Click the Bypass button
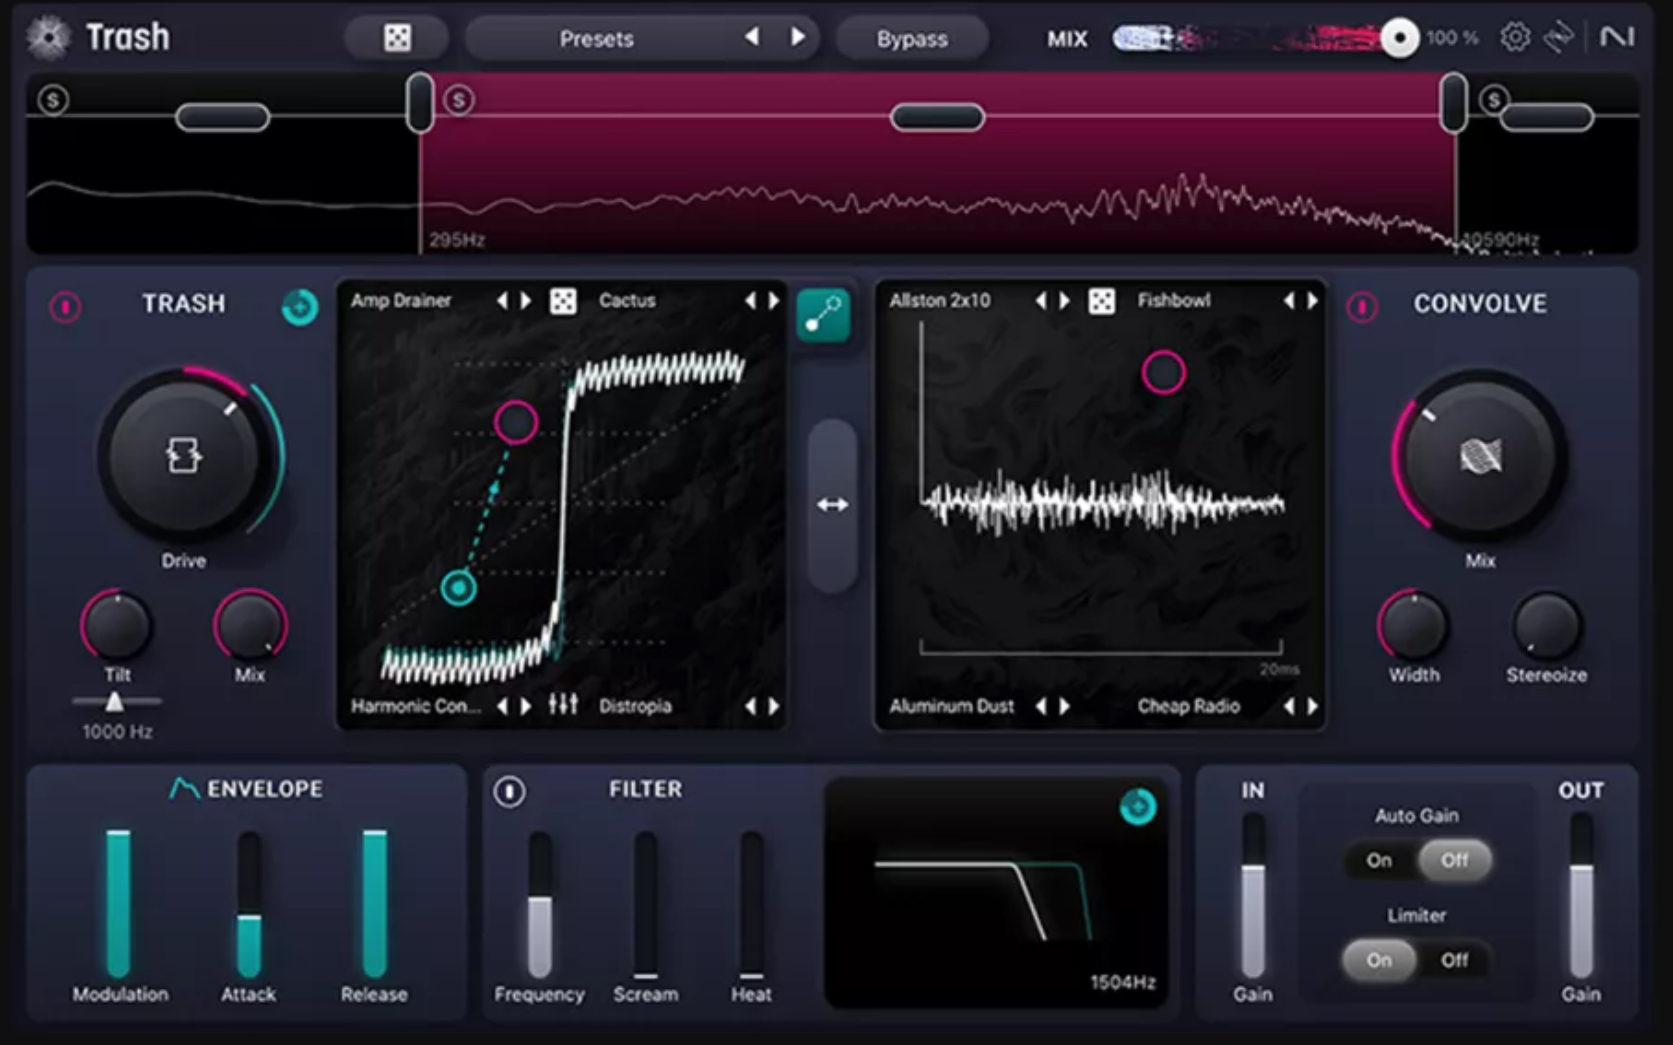 [912, 38]
